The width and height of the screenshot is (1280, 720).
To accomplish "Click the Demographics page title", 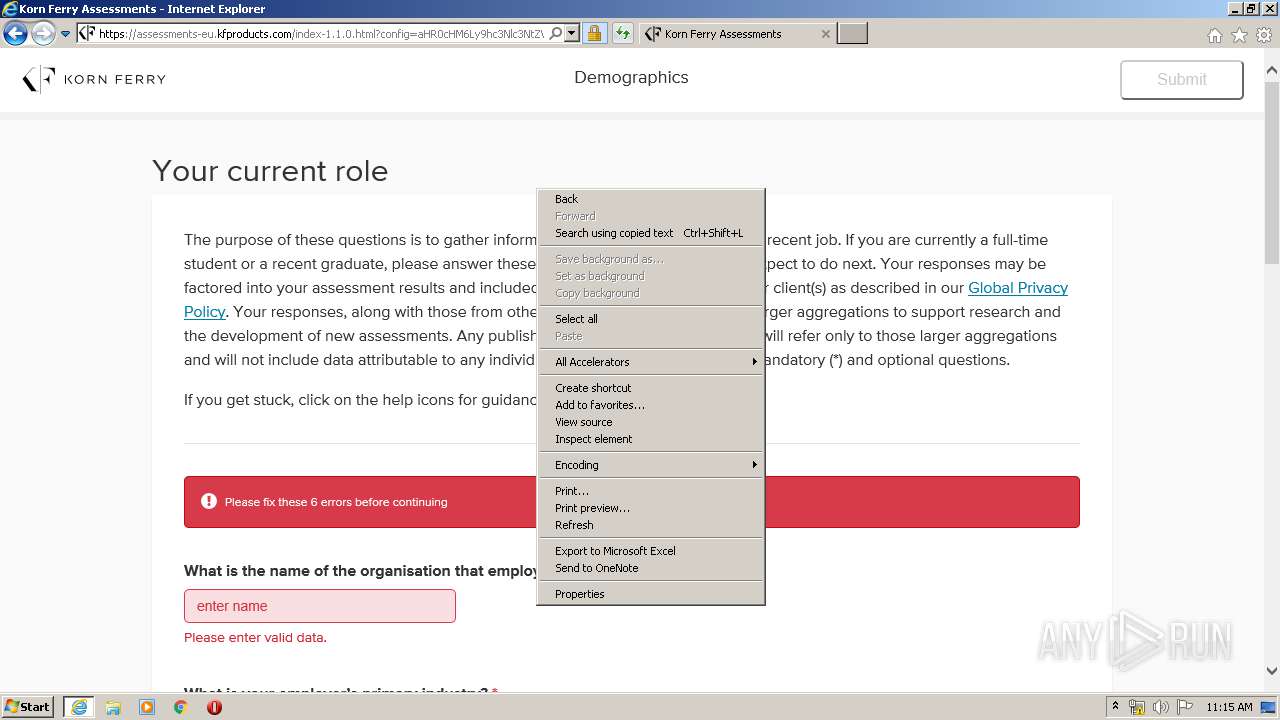I will (x=631, y=77).
